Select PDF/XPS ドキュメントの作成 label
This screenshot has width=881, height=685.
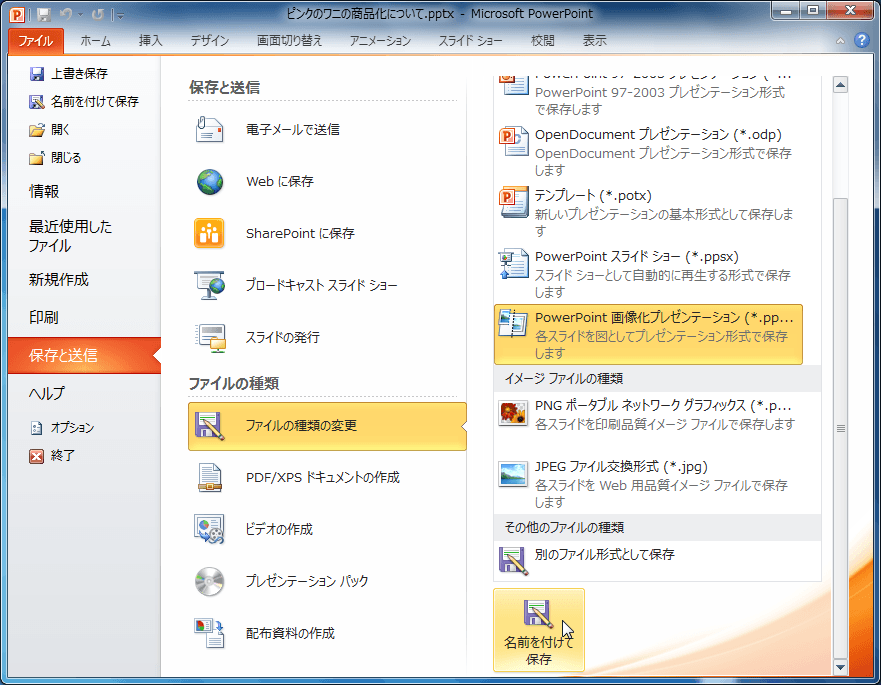point(323,478)
